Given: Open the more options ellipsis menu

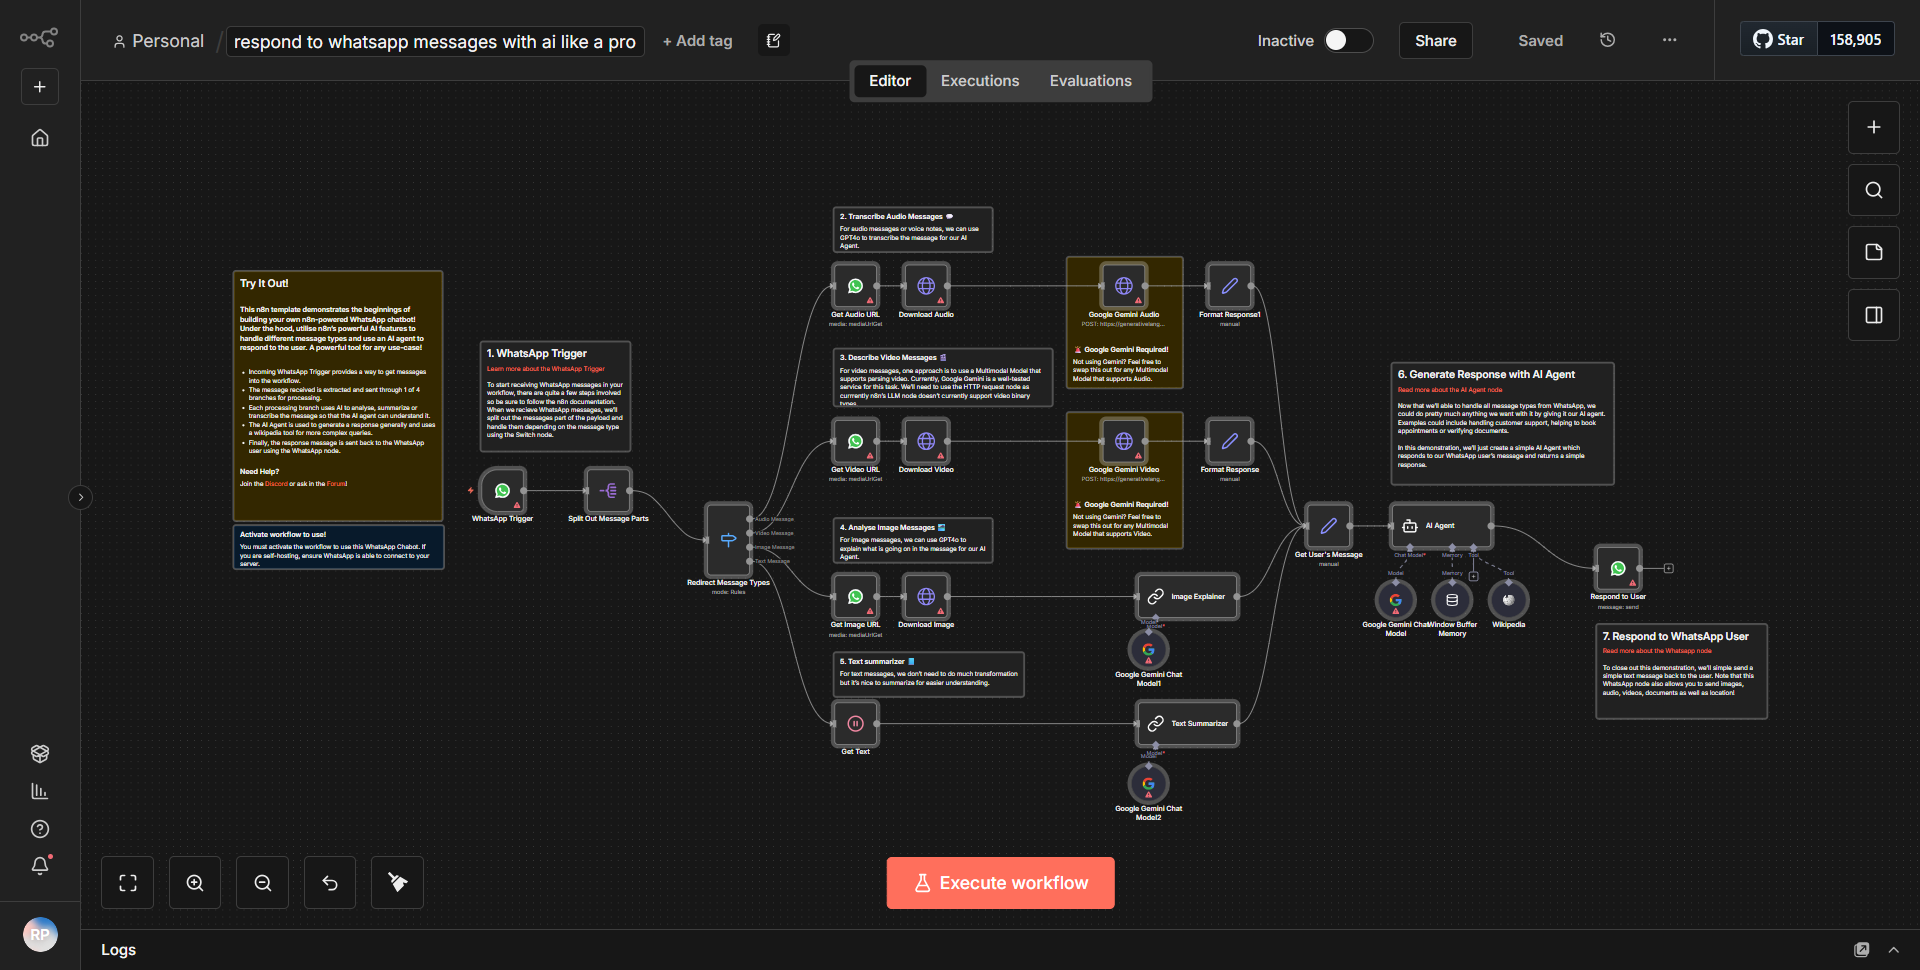Looking at the screenshot, I should 1669,40.
